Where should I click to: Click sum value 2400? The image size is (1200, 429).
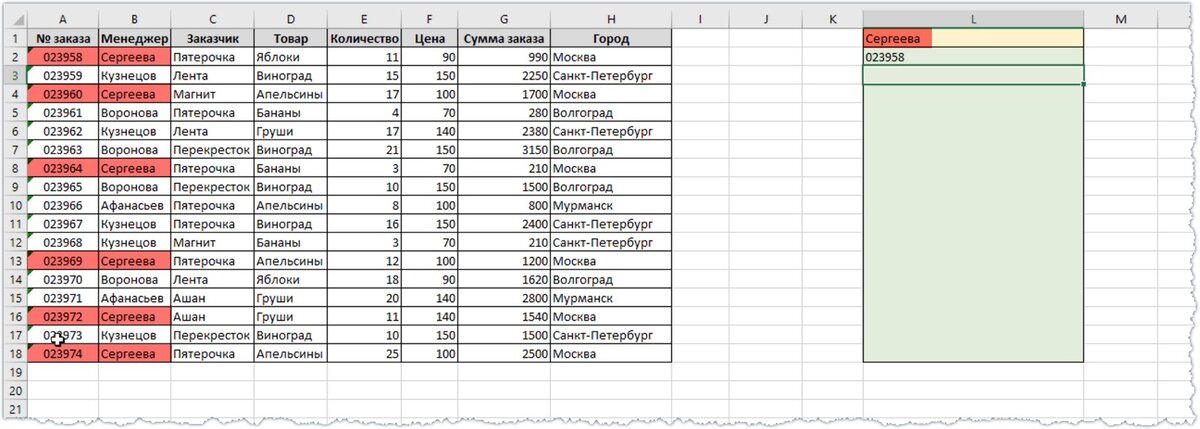click(503, 224)
